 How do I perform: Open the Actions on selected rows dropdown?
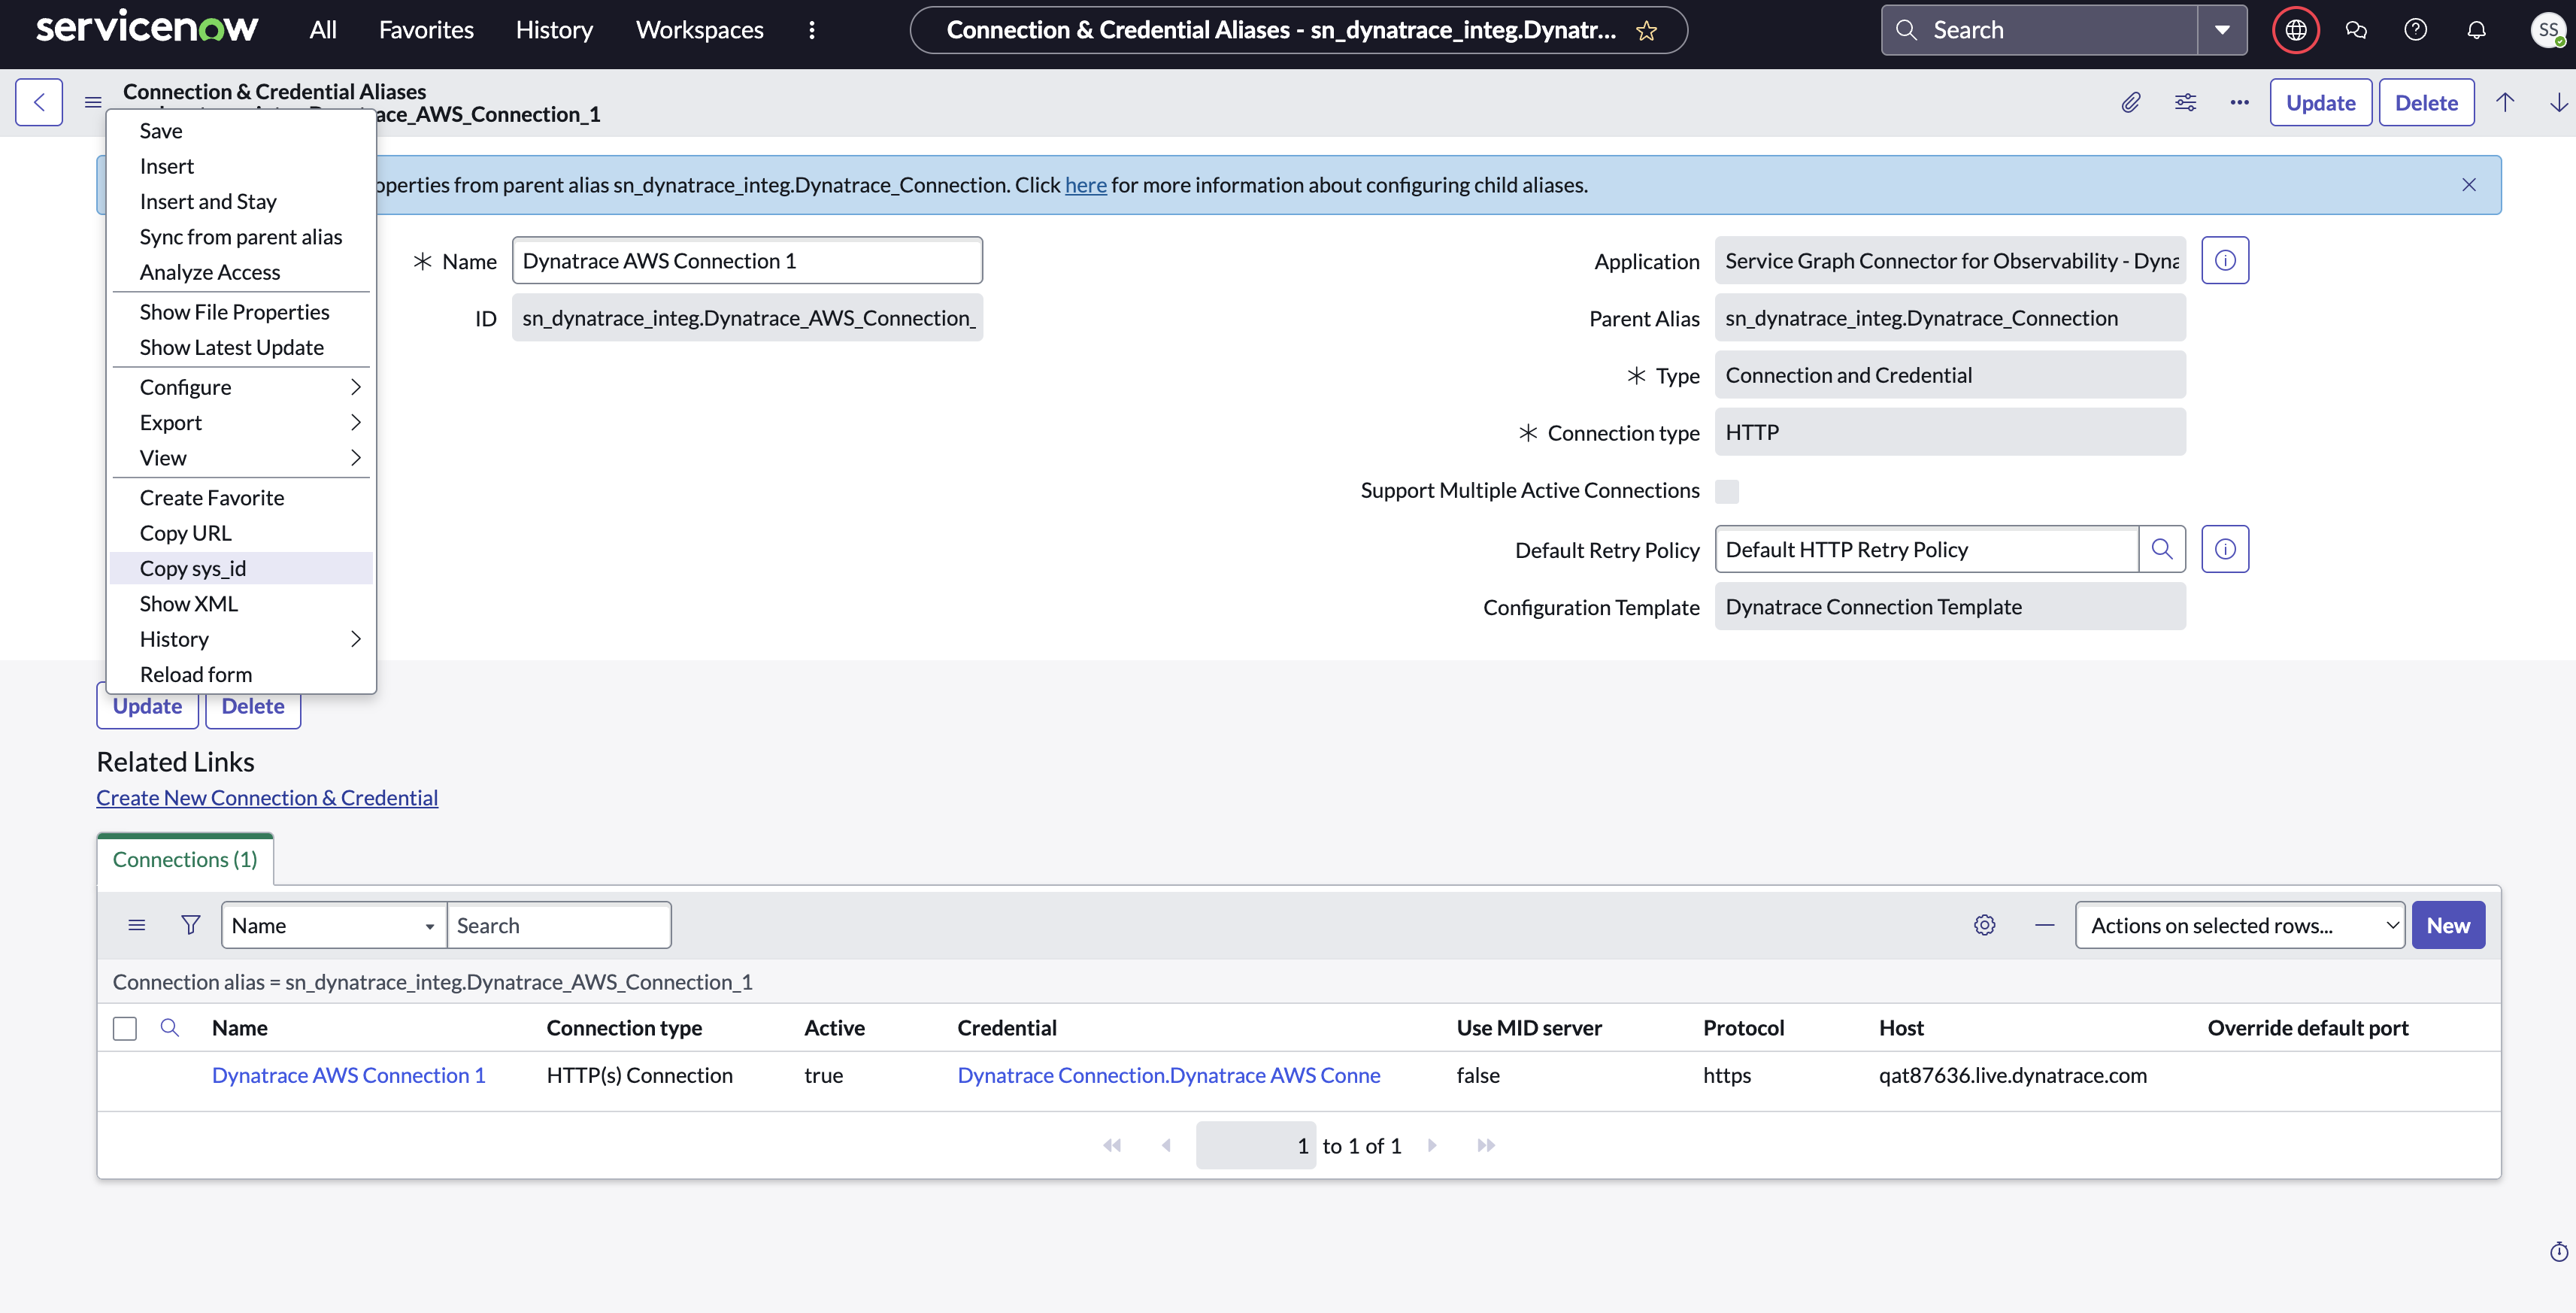coord(2240,925)
